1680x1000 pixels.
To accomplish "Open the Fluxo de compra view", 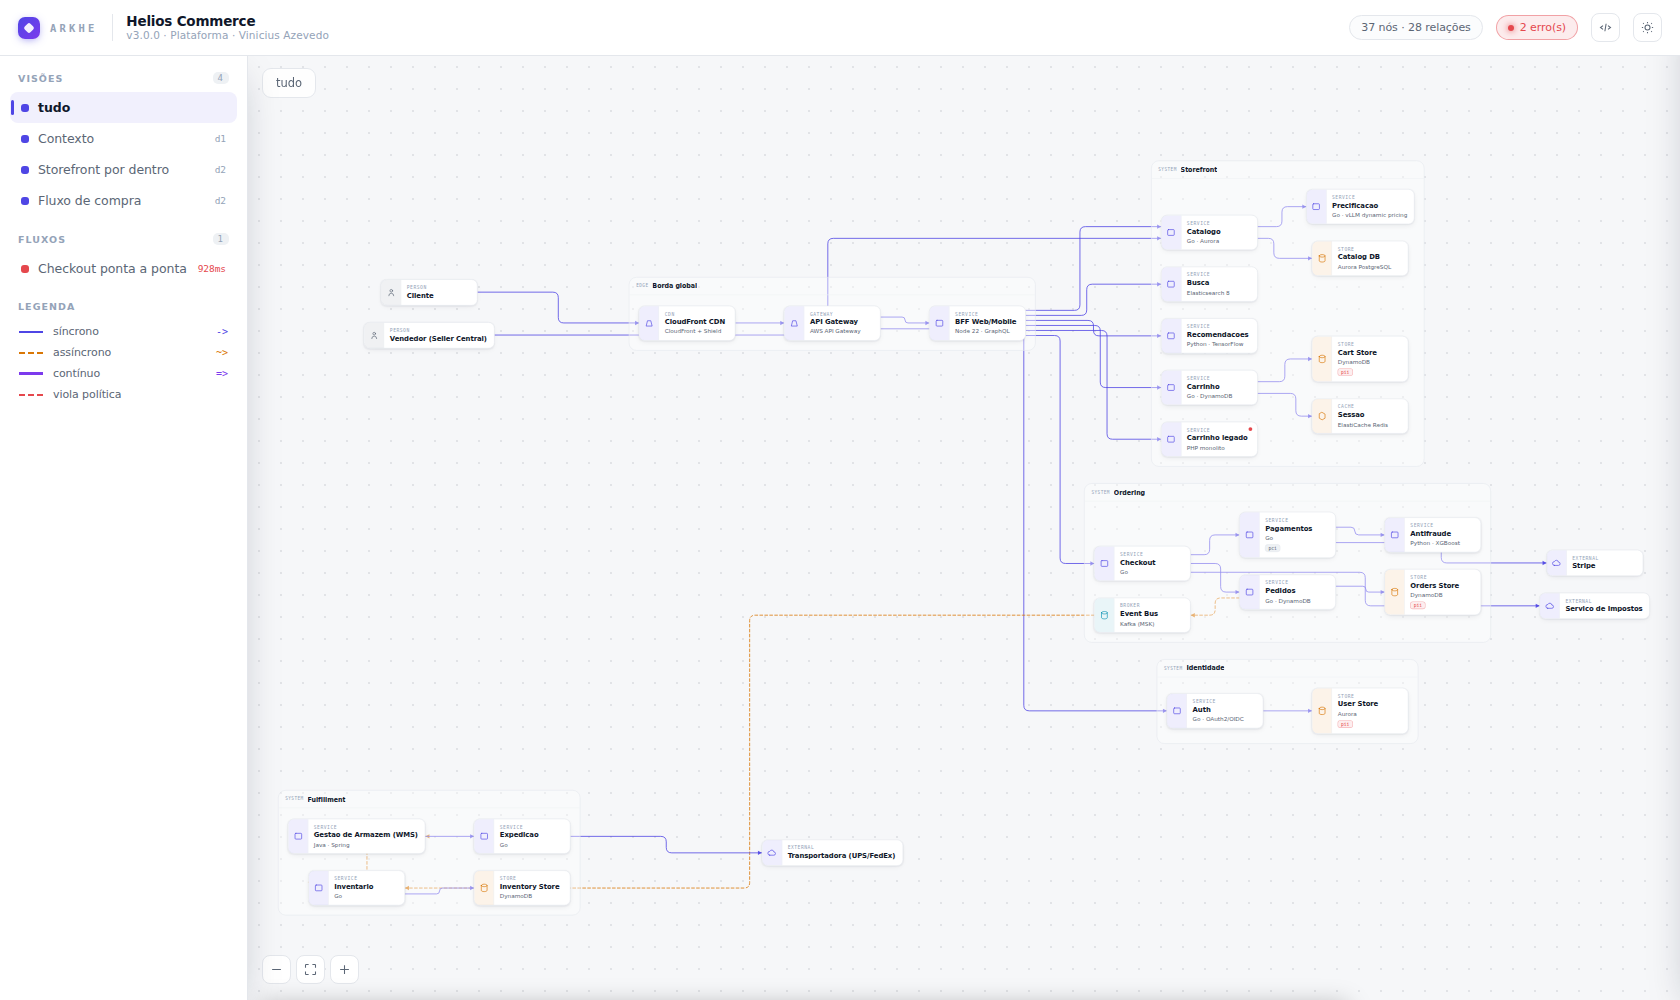I will click(124, 201).
